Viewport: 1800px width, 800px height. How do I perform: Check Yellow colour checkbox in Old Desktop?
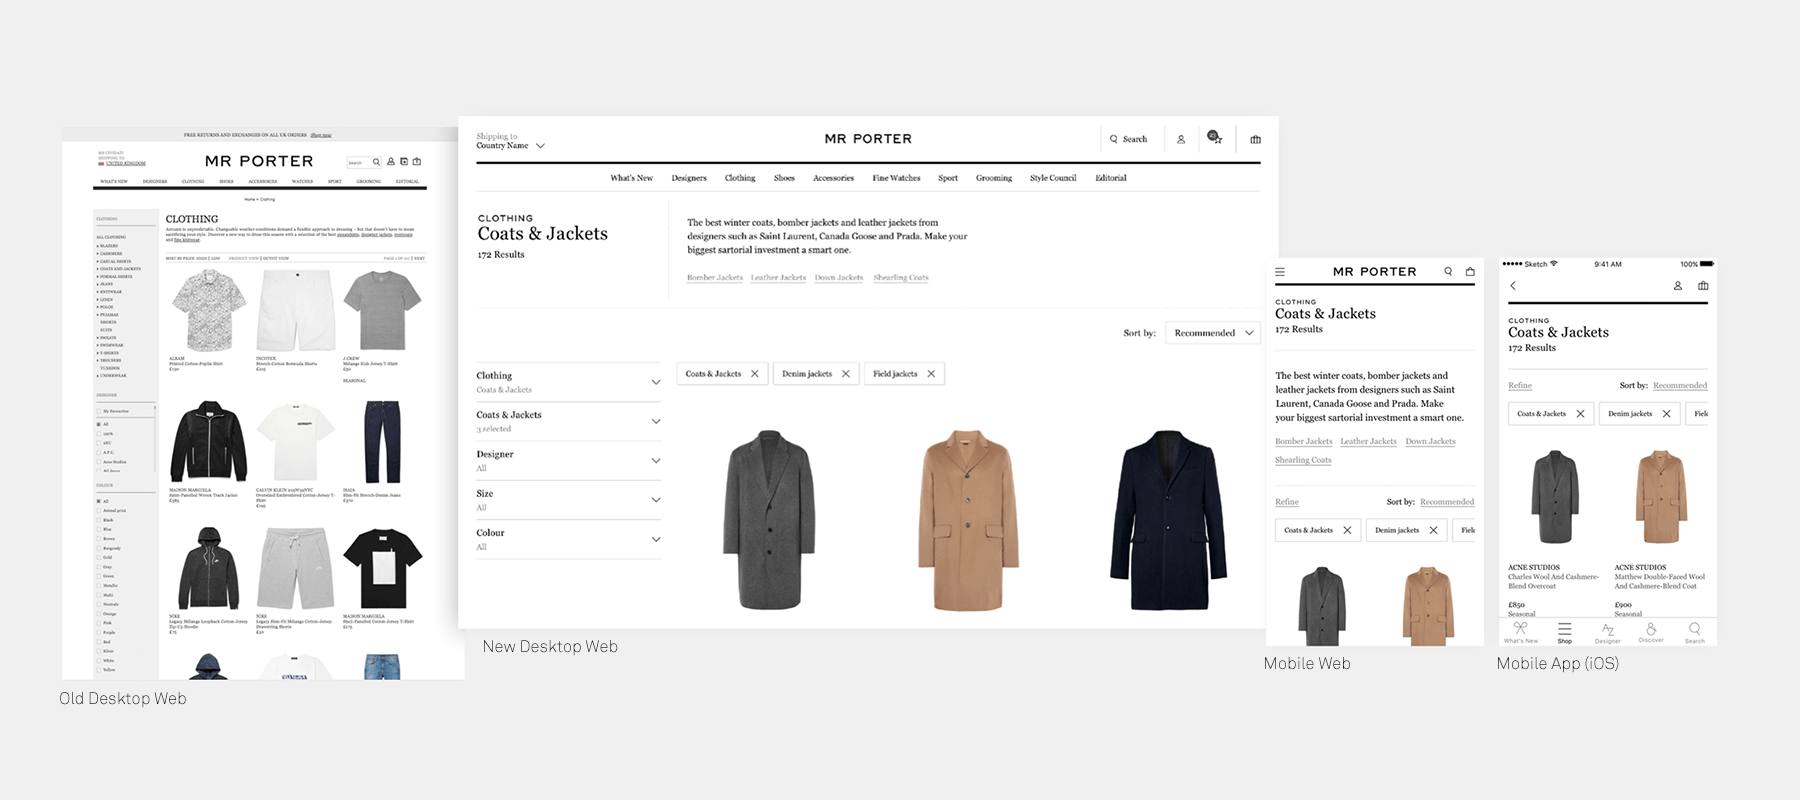(x=99, y=670)
